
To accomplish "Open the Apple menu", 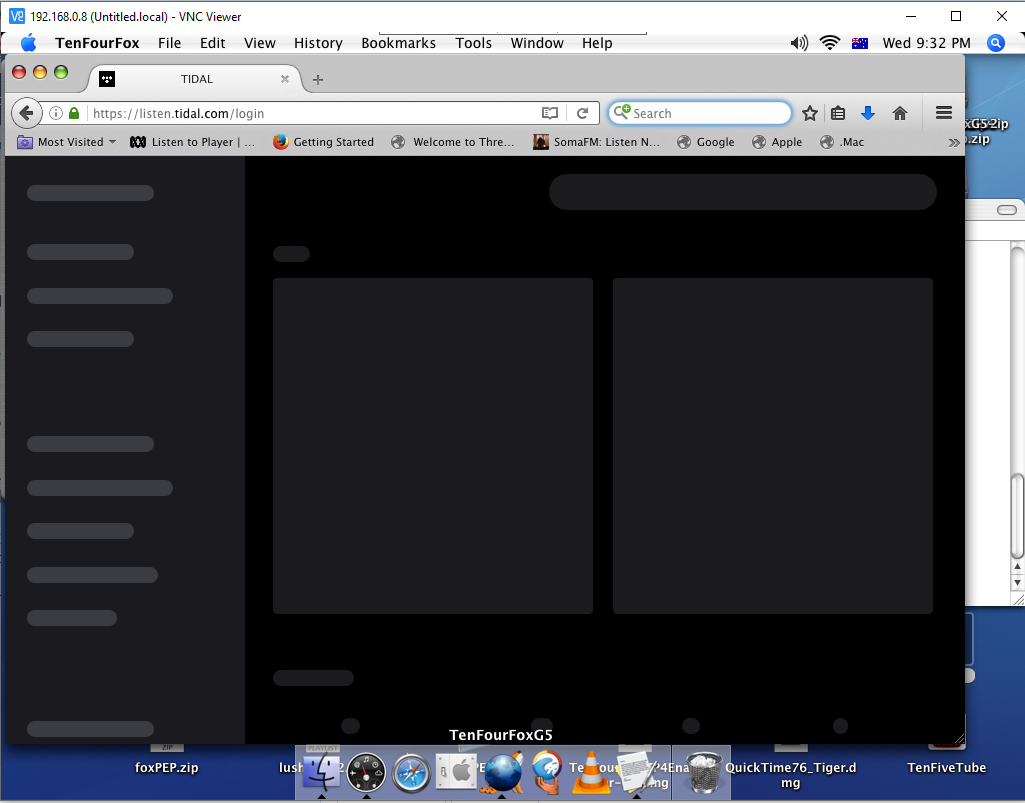I will [28, 43].
